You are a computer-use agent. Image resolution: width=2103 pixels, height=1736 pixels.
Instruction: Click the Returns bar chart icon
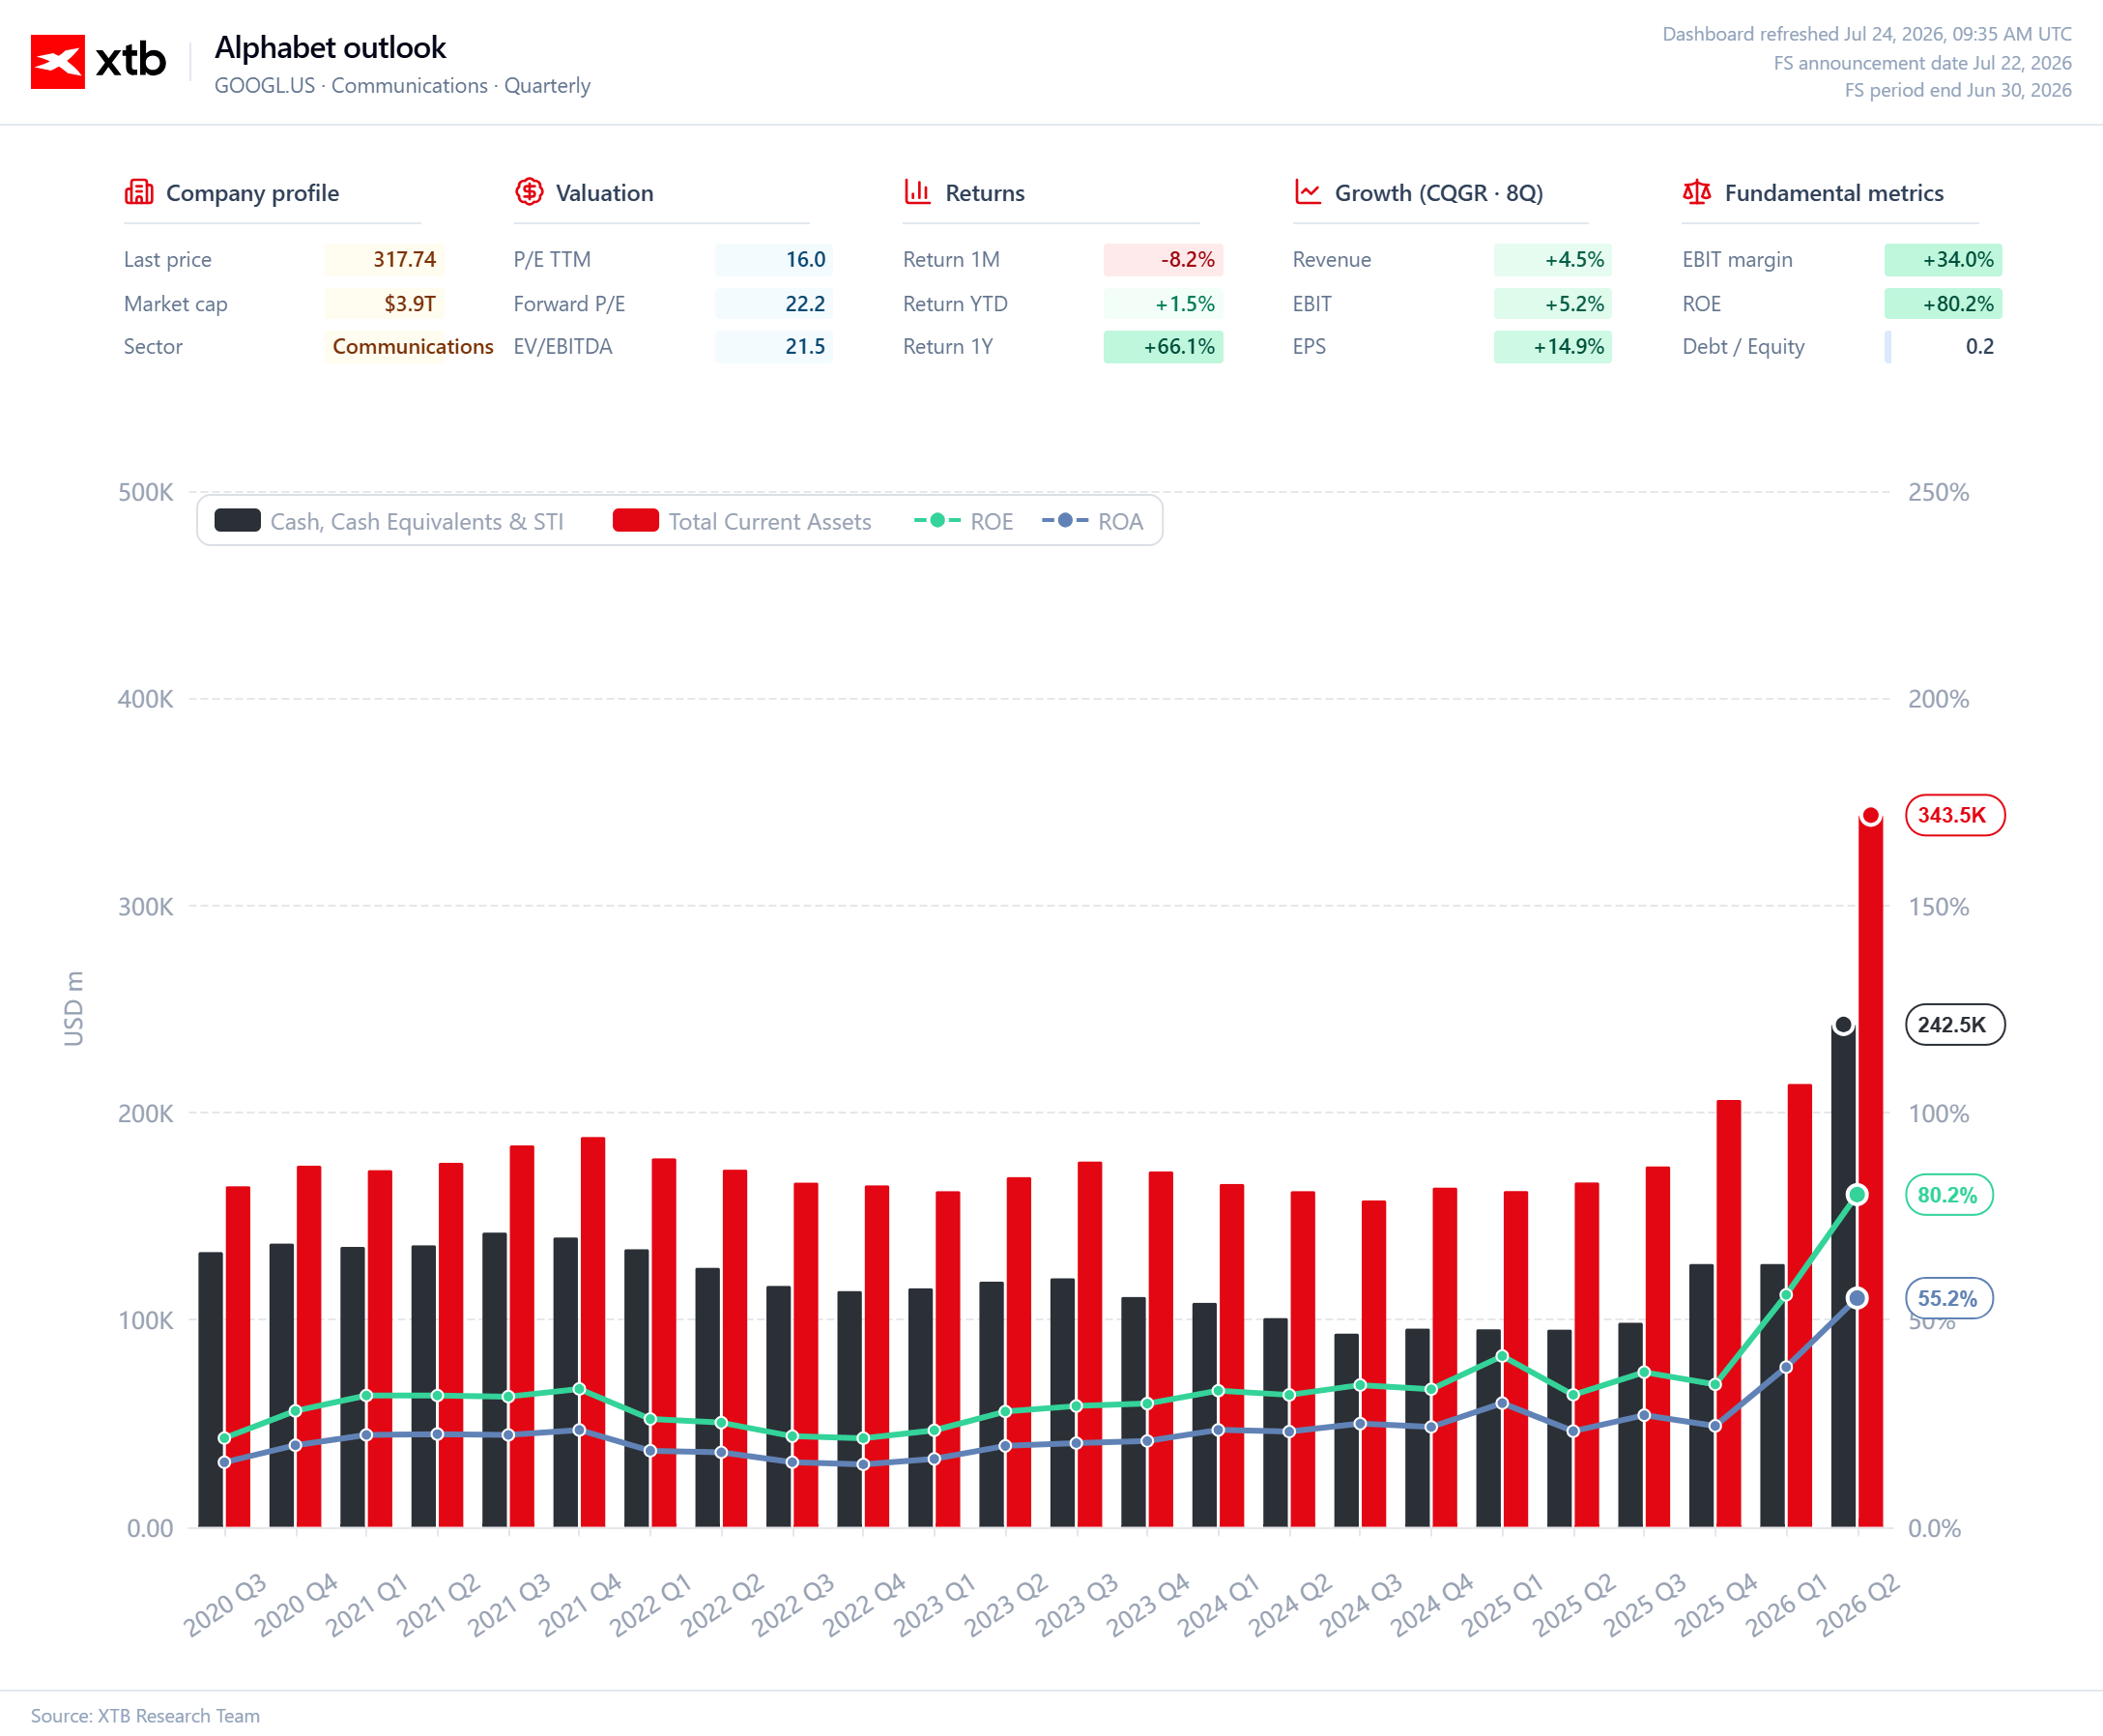[x=917, y=192]
